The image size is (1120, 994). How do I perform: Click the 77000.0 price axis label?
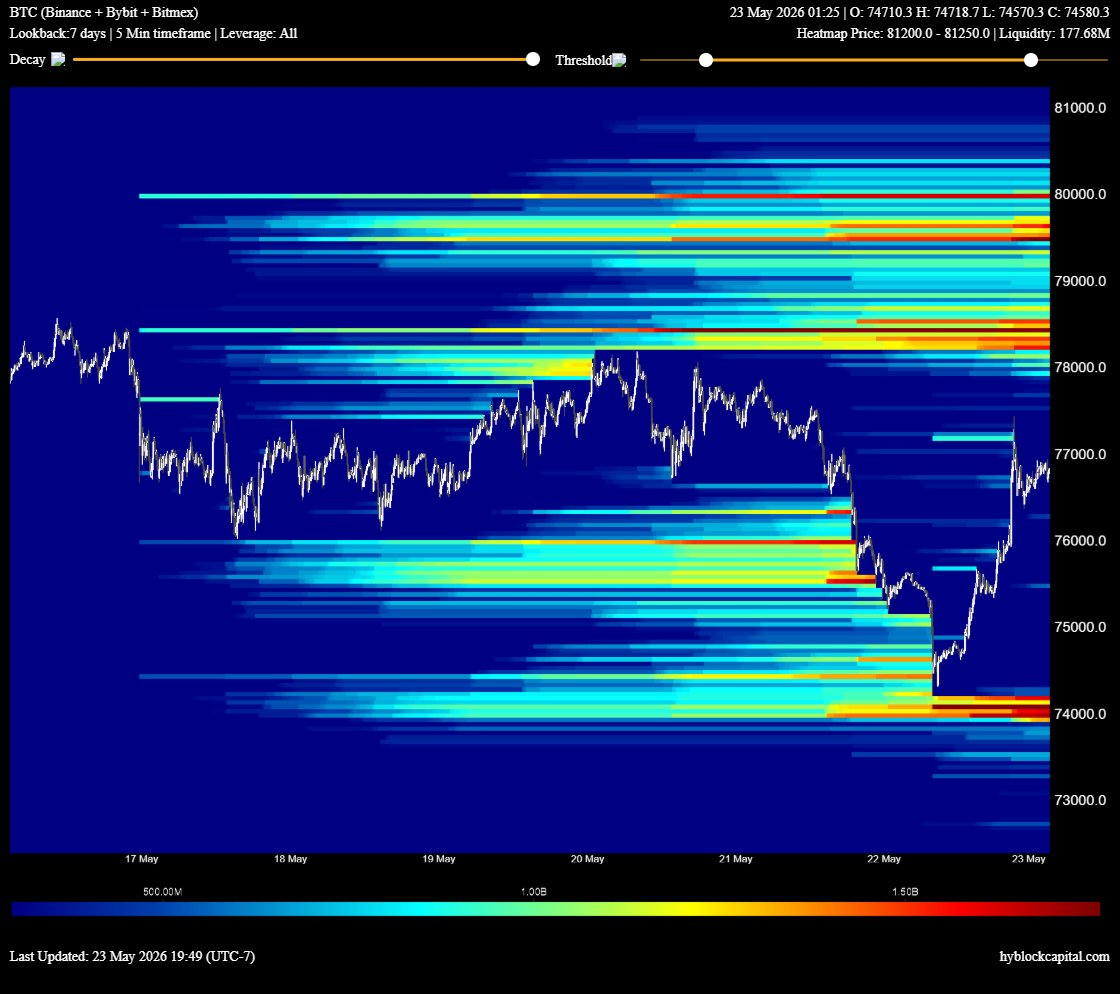(x=1080, y=454)
